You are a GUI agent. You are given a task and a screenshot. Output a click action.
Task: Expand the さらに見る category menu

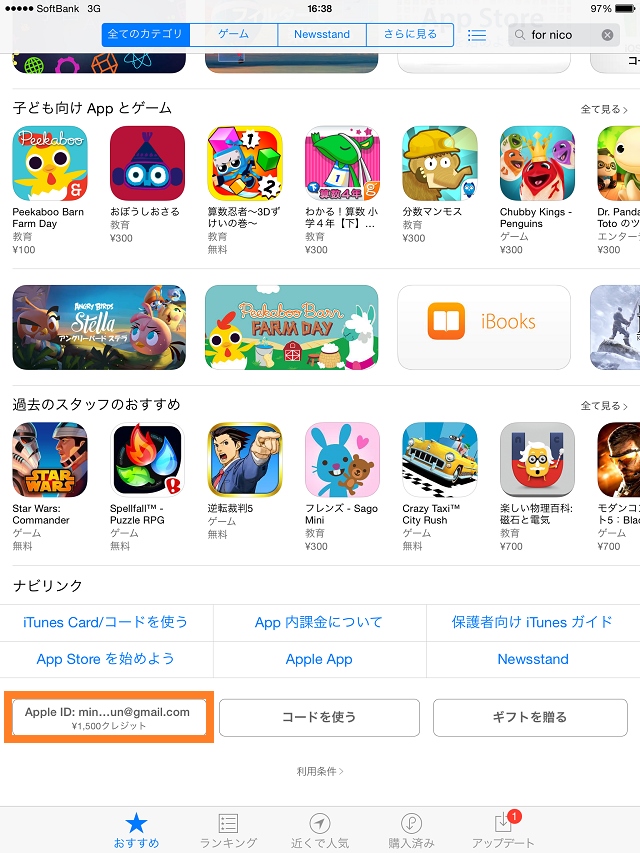click(410, 35)
